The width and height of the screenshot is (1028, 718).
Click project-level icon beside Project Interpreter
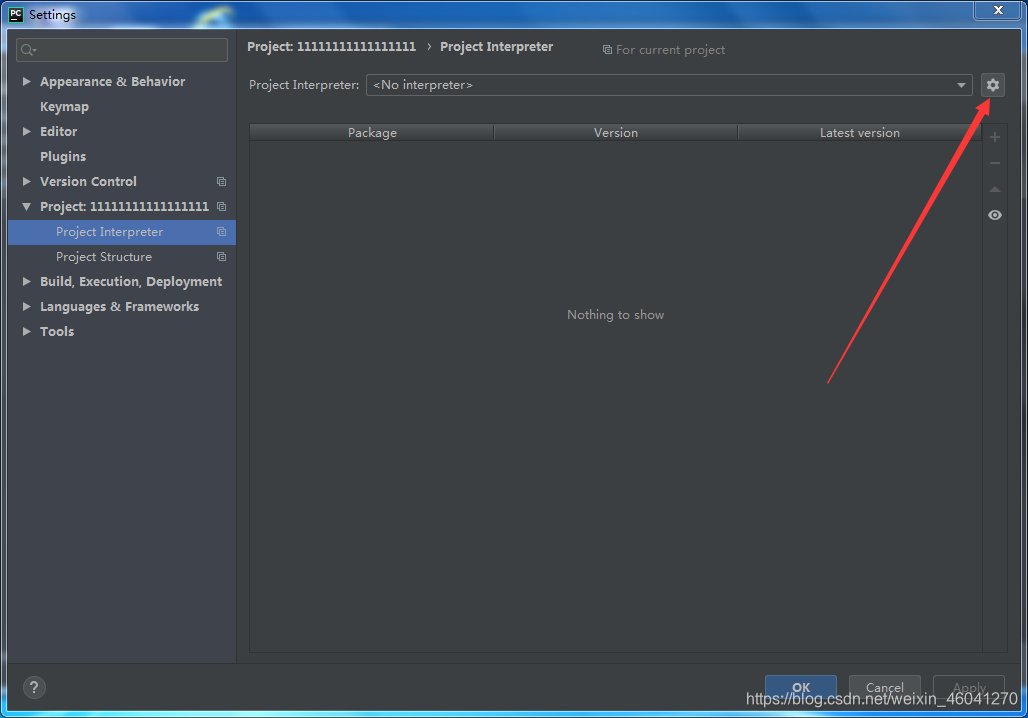[222, 231]
